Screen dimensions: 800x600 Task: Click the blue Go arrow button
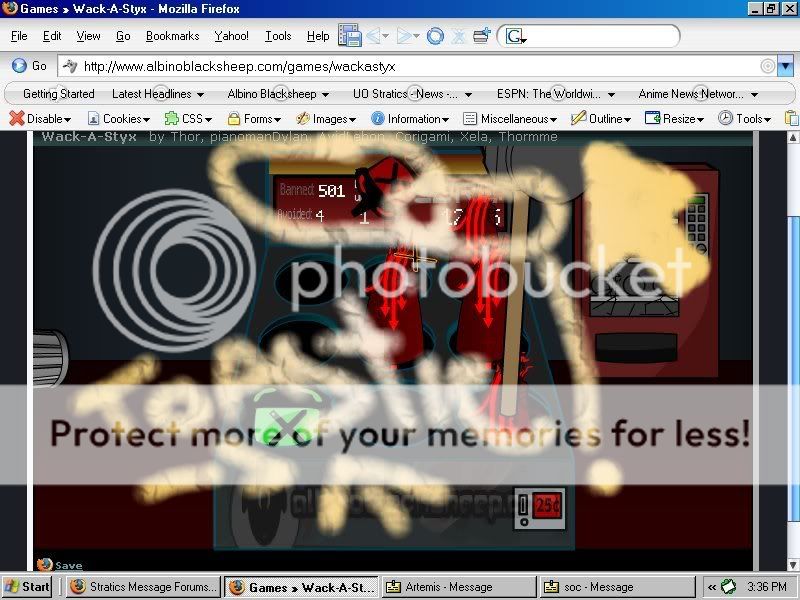(19, 66)
